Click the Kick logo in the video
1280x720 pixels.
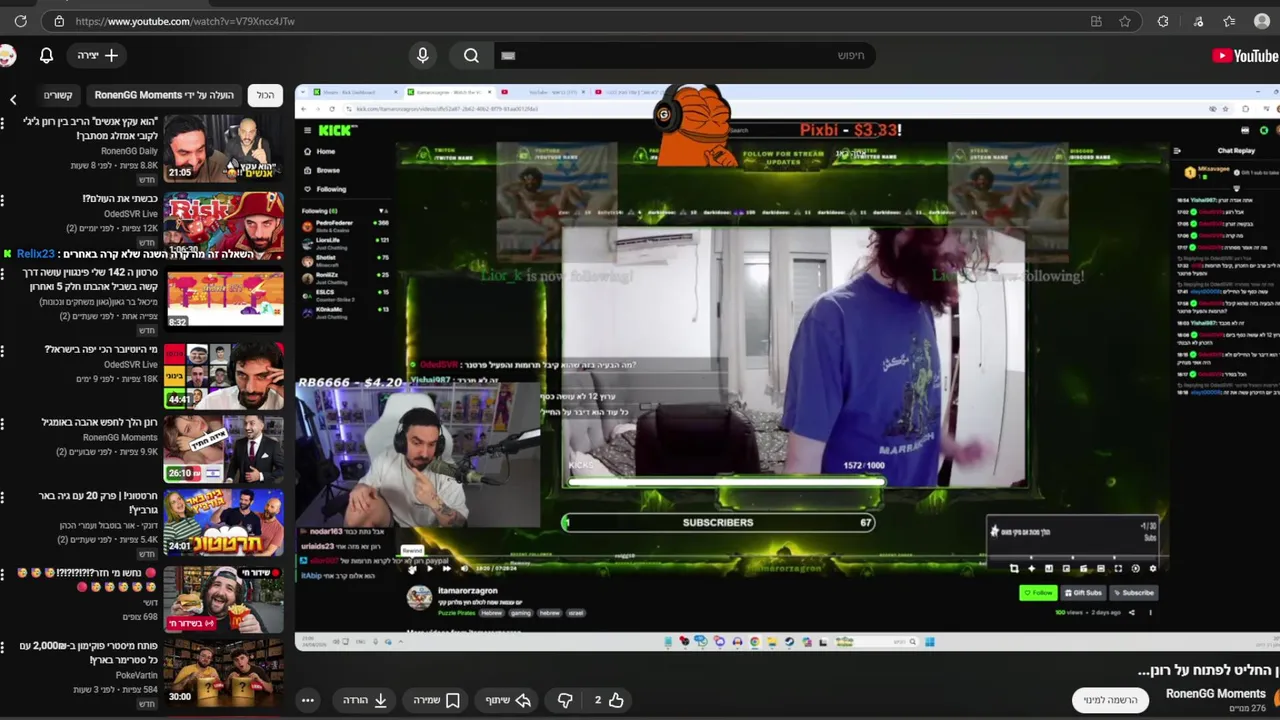point(337,130)
